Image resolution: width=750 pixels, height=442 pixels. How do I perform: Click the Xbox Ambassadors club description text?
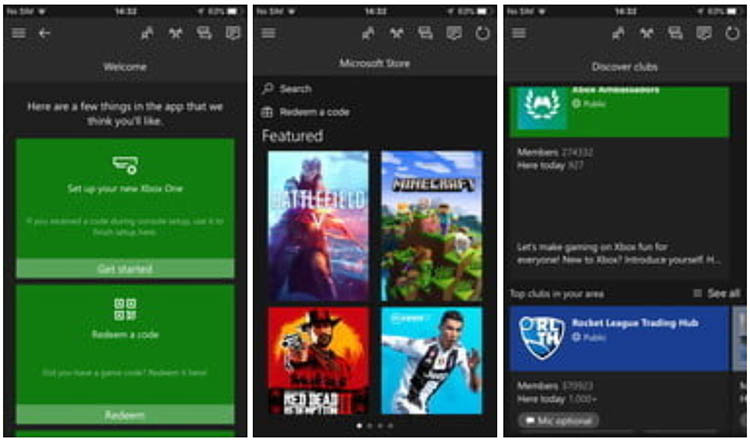(x=619, y=254)
